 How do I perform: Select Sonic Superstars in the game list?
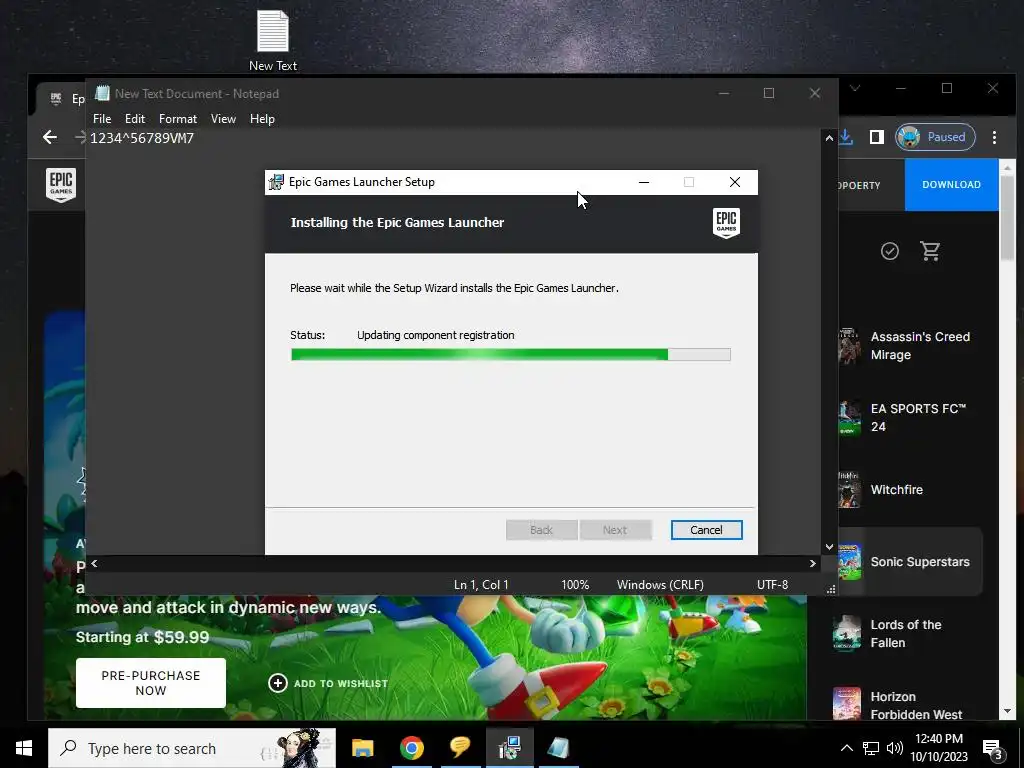[x=910, y=562]
